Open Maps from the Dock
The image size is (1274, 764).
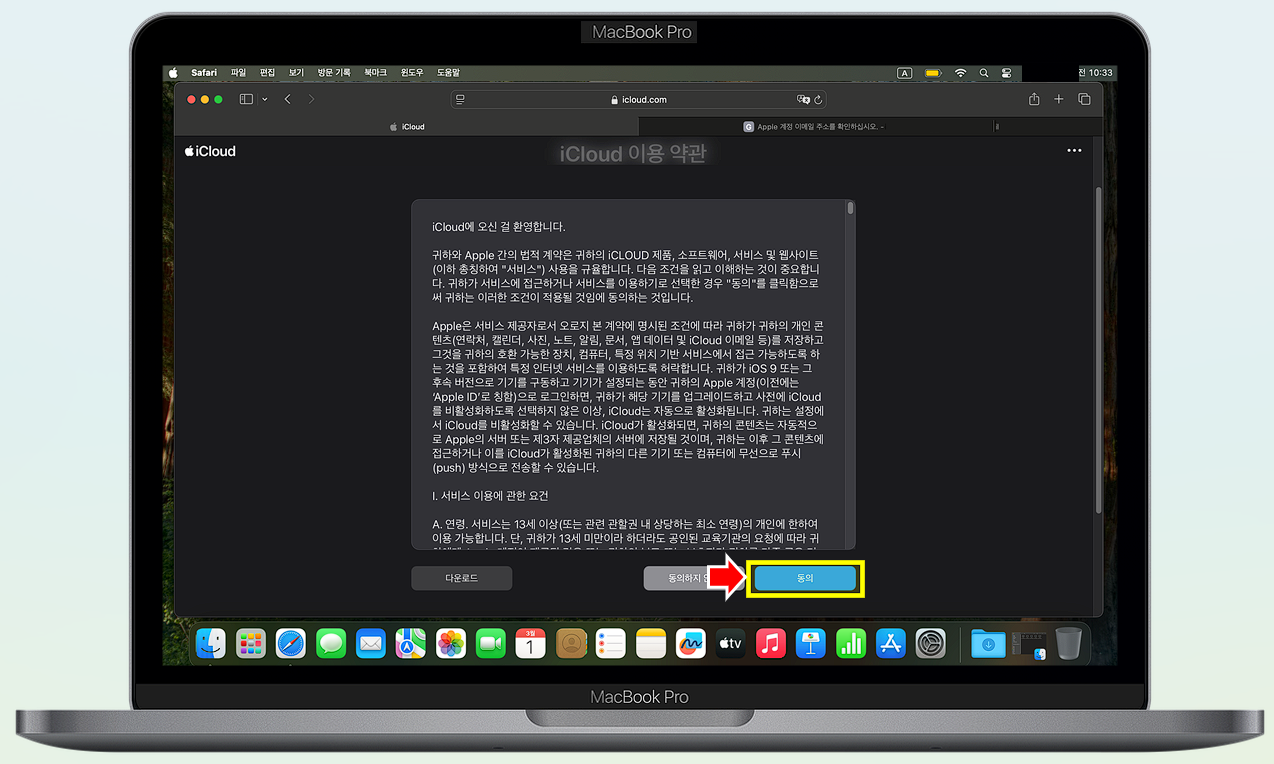pos(411,643)
